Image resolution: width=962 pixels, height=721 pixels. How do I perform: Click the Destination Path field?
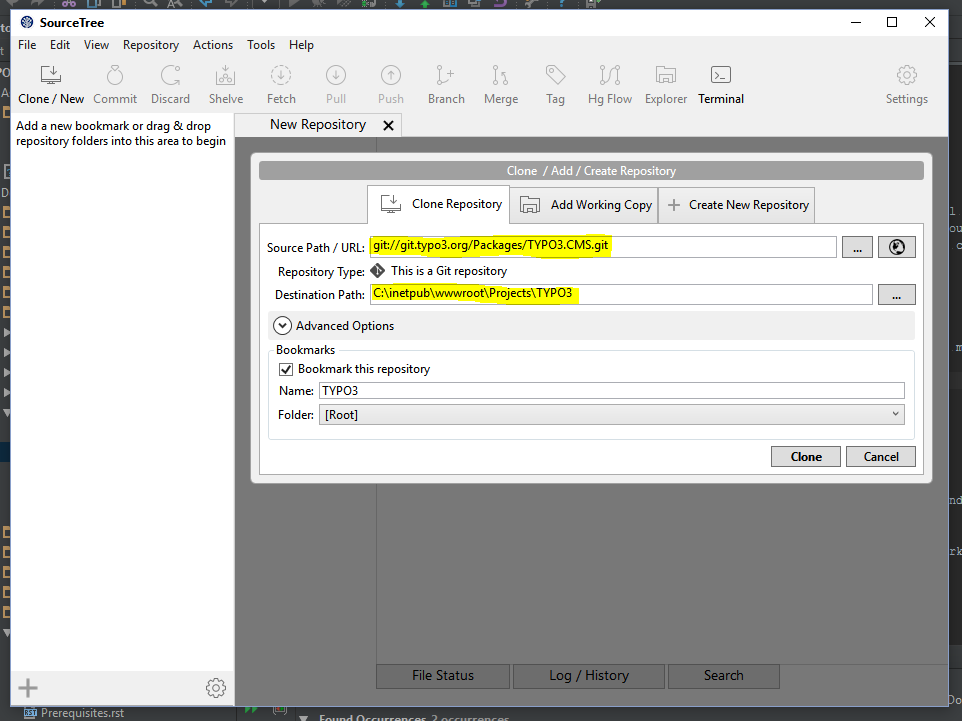[621, 295]
